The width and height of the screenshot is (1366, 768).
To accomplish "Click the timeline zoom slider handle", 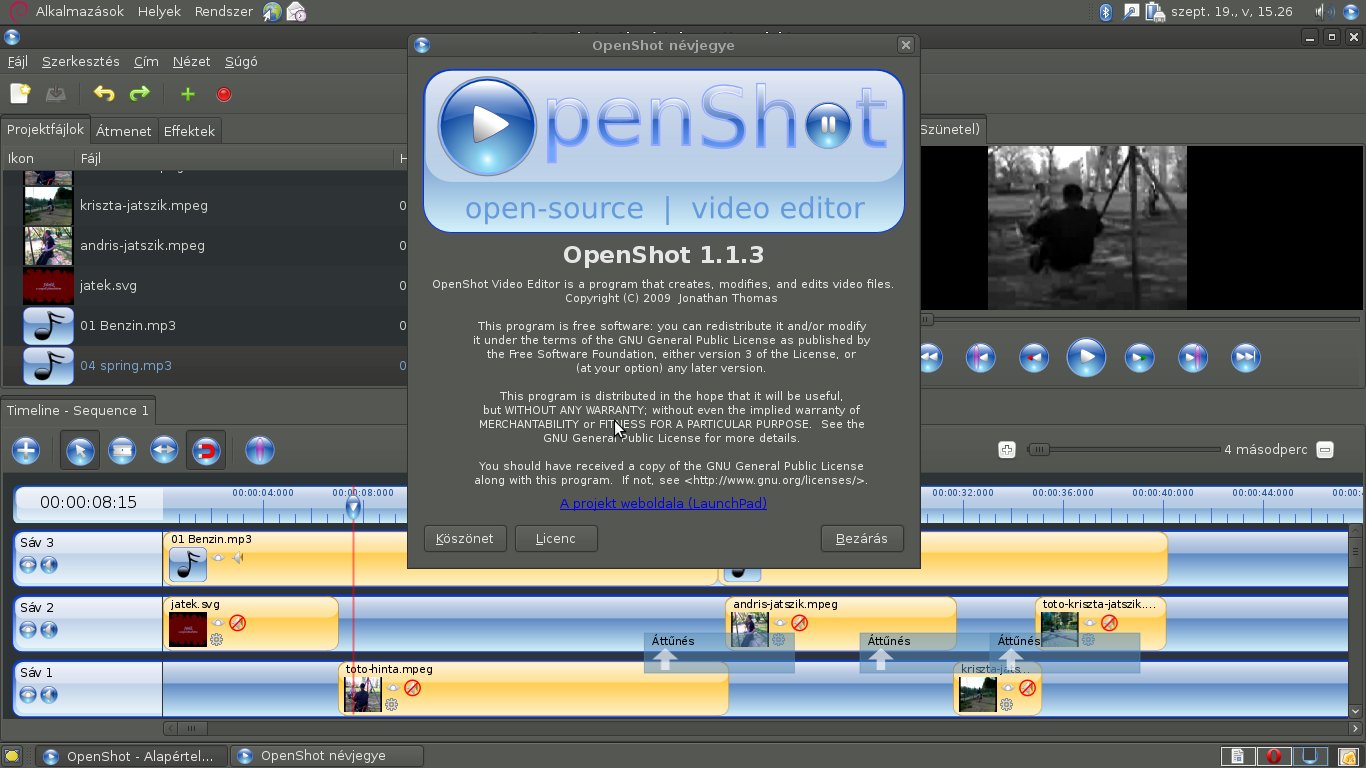I will 1039,450.
